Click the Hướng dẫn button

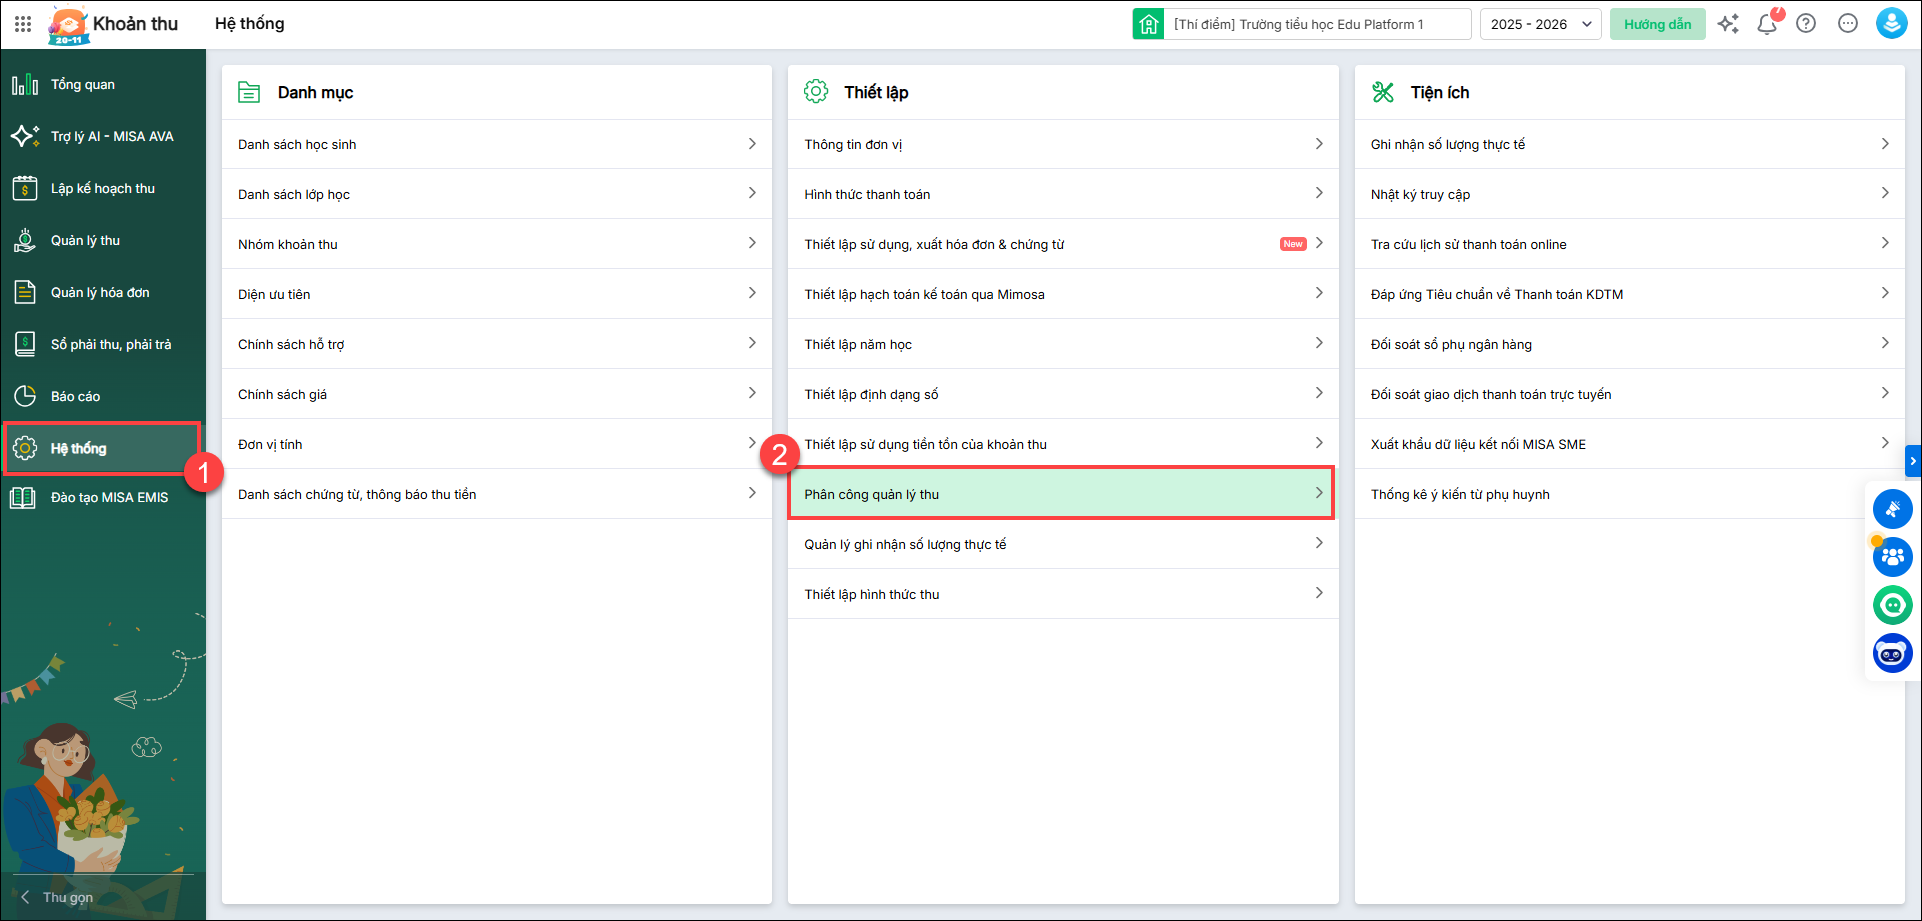[x=1657, y=24]
